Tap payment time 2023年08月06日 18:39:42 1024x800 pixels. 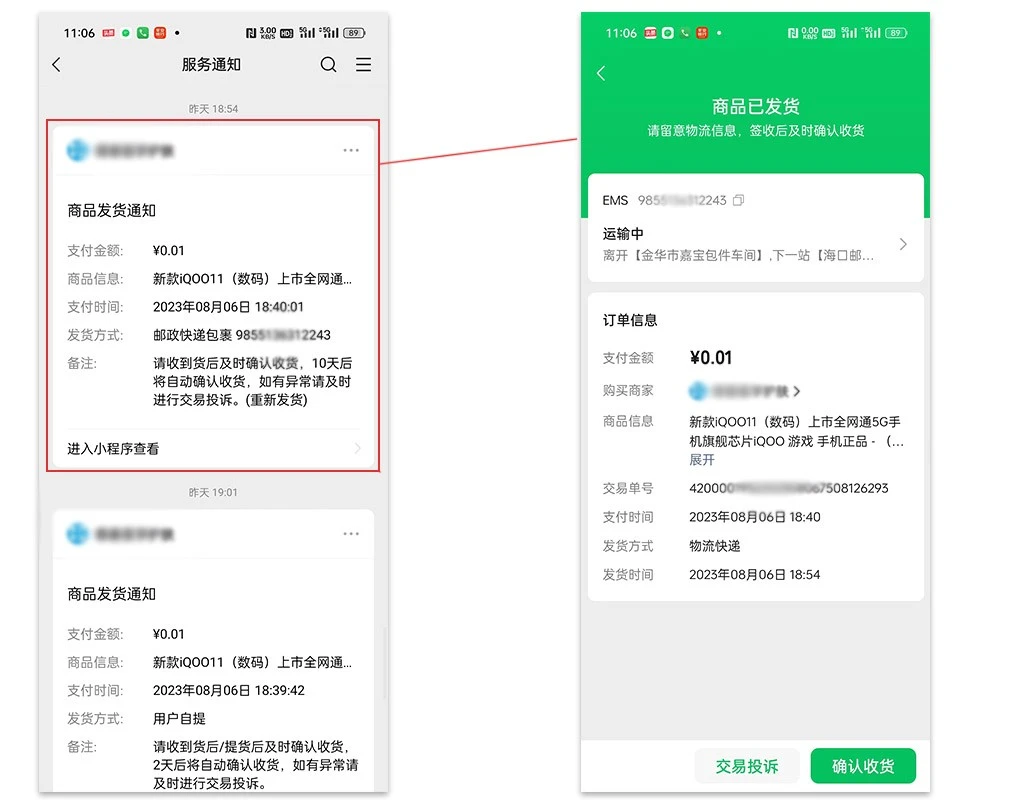coord(229,690)
